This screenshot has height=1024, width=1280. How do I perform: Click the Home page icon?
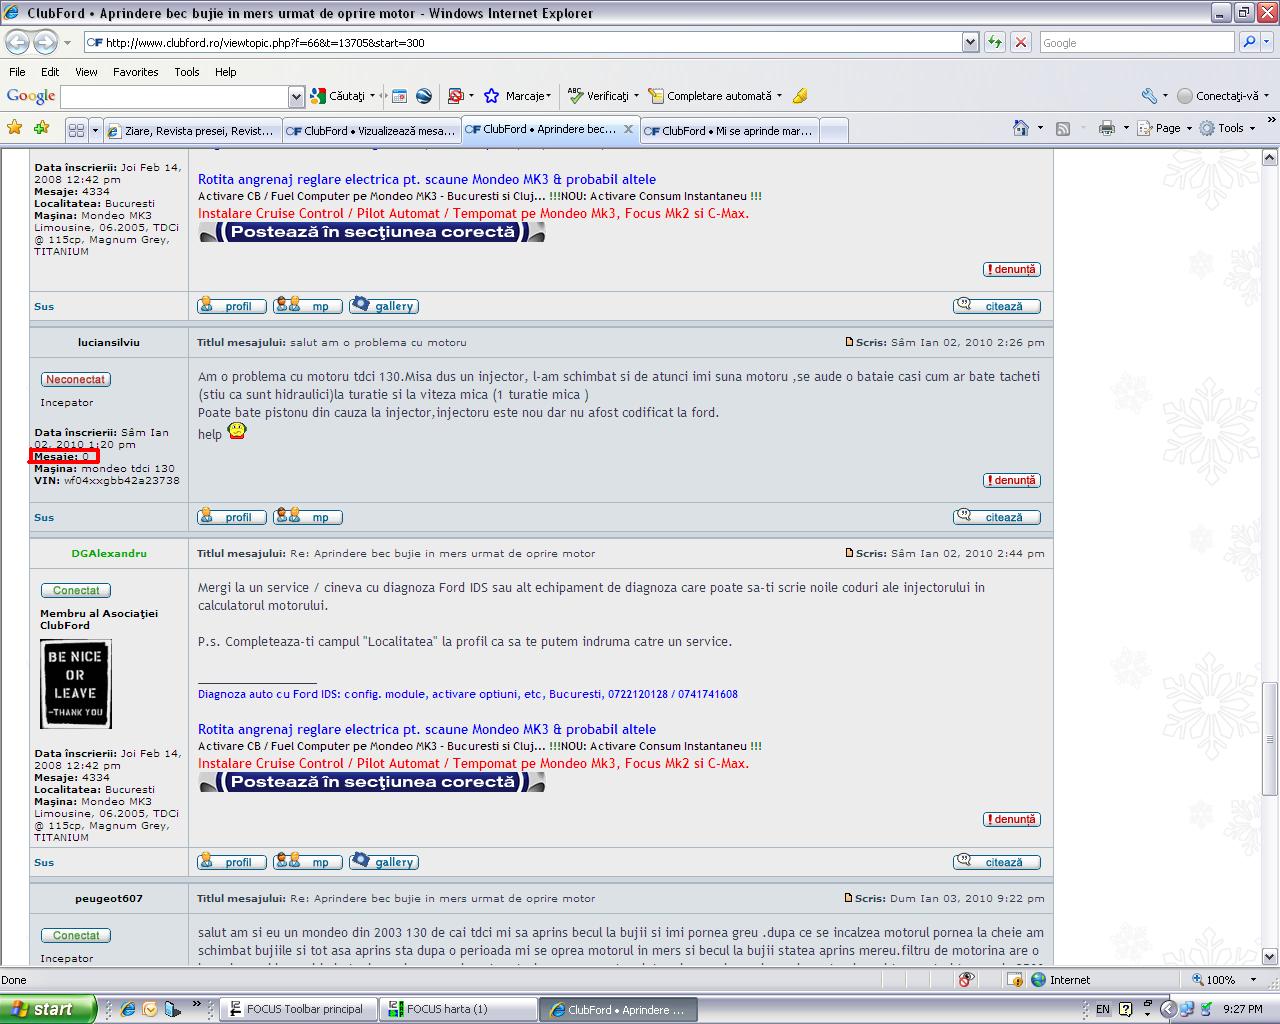click(1020, 128)
